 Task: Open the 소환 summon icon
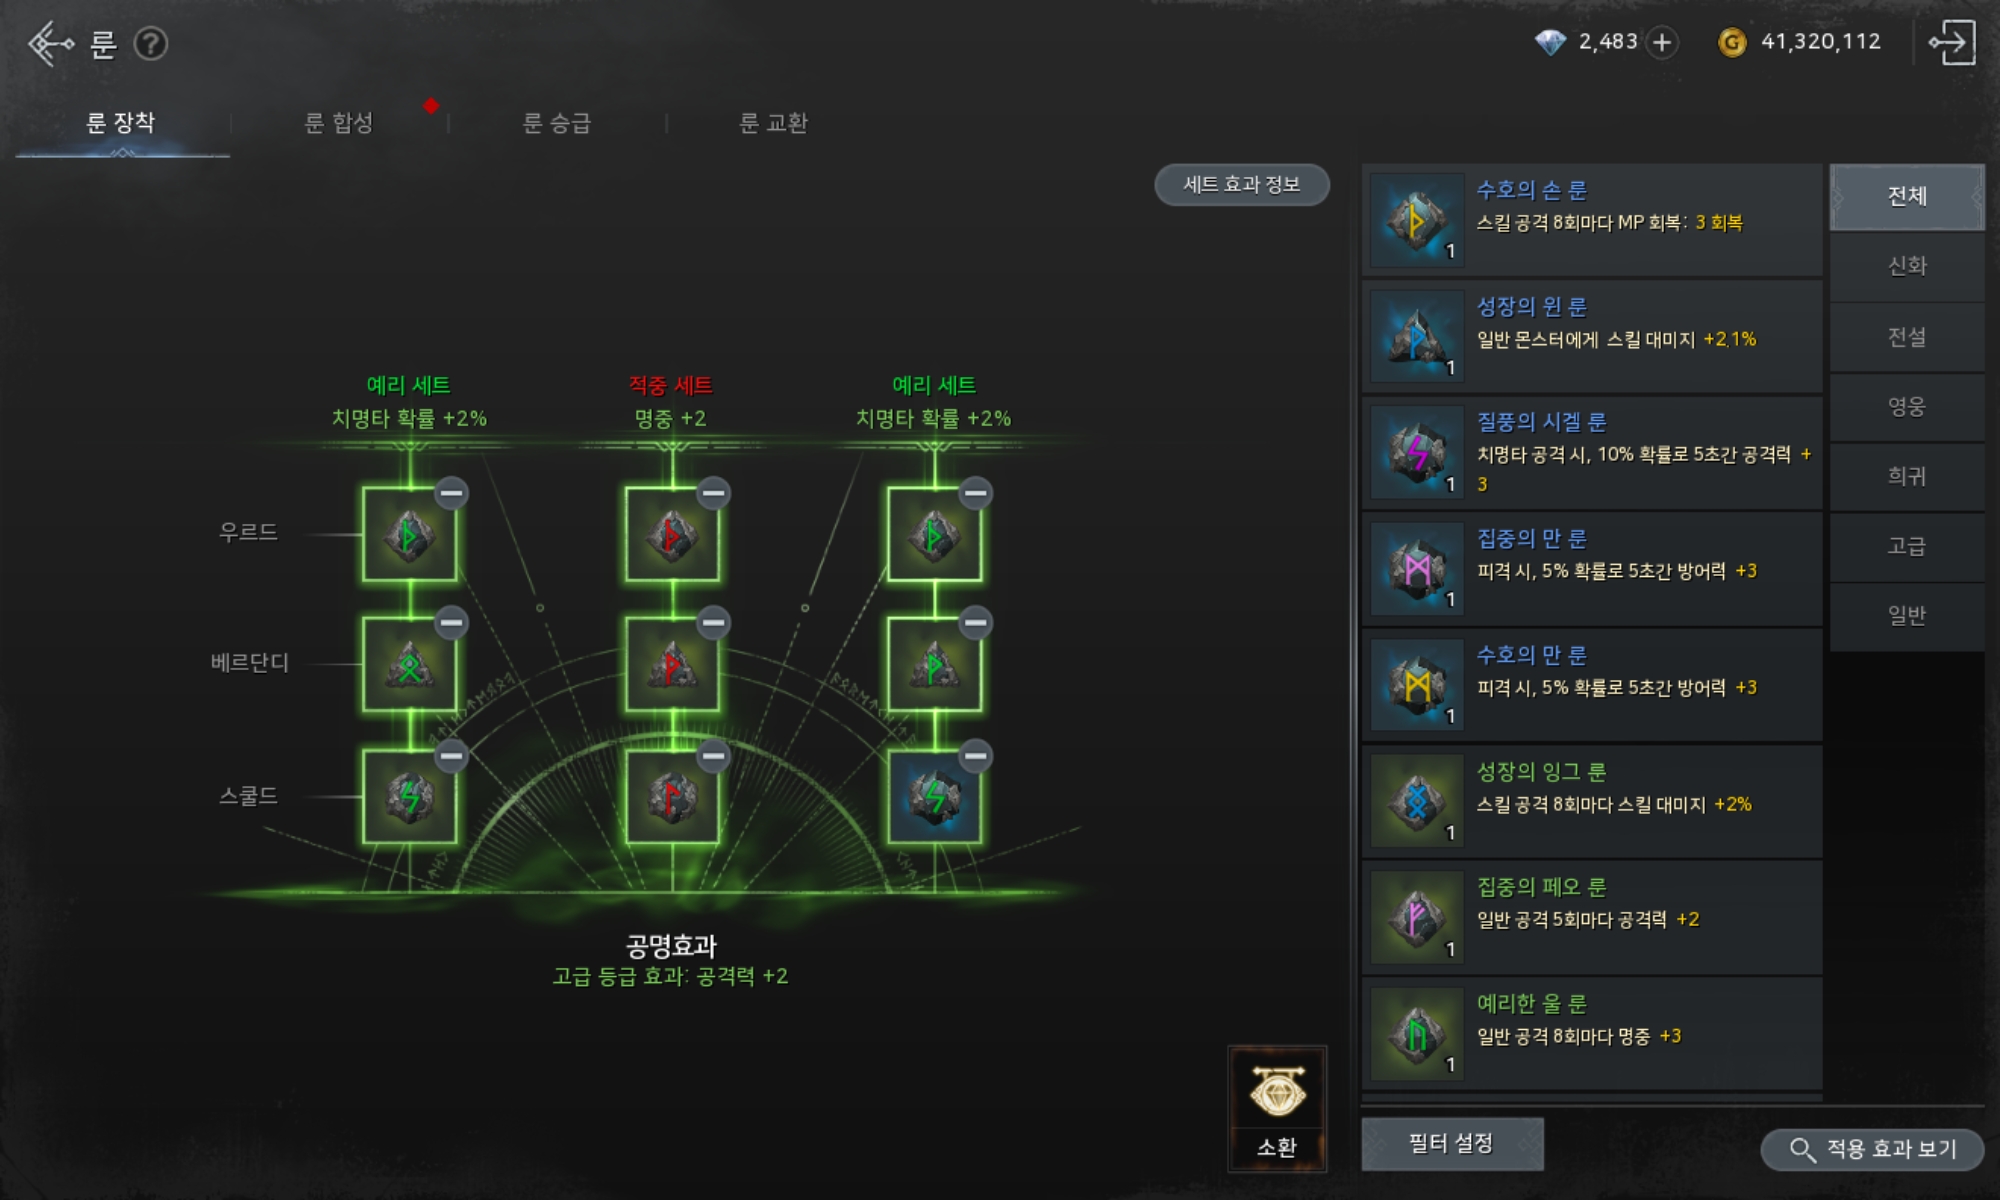(1277, 1108)
